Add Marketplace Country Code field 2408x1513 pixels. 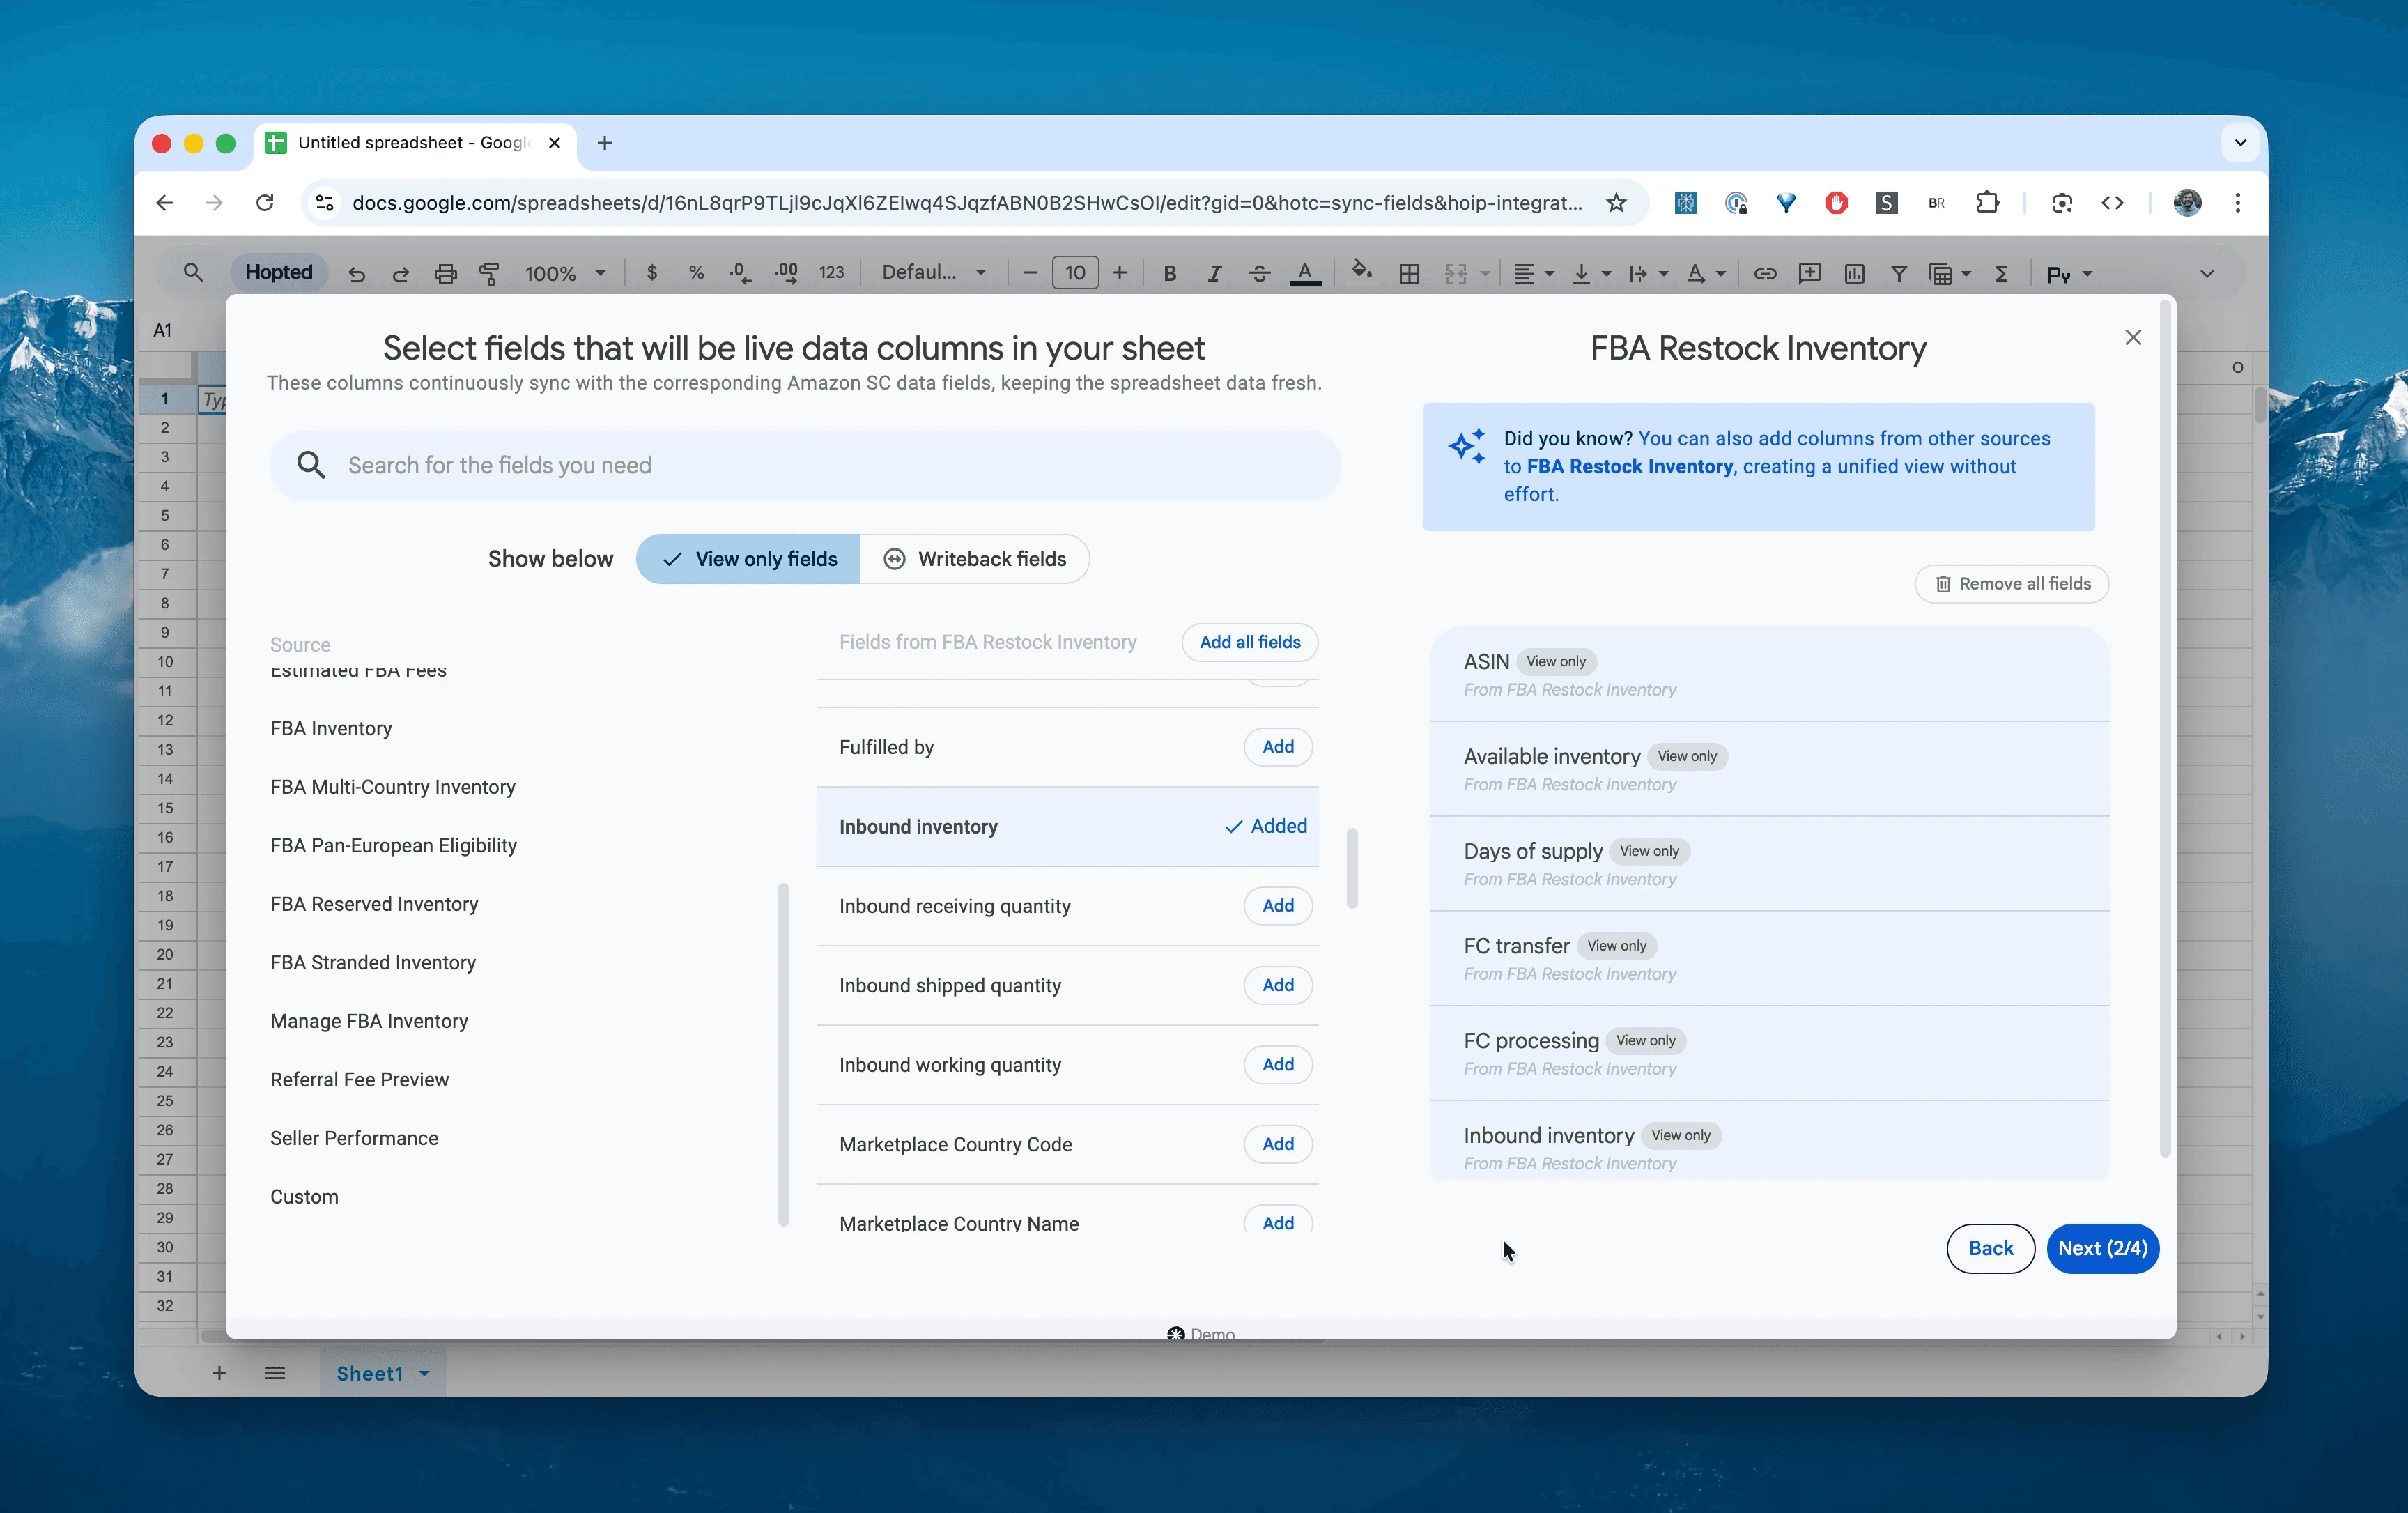tap(1278, 1144)
